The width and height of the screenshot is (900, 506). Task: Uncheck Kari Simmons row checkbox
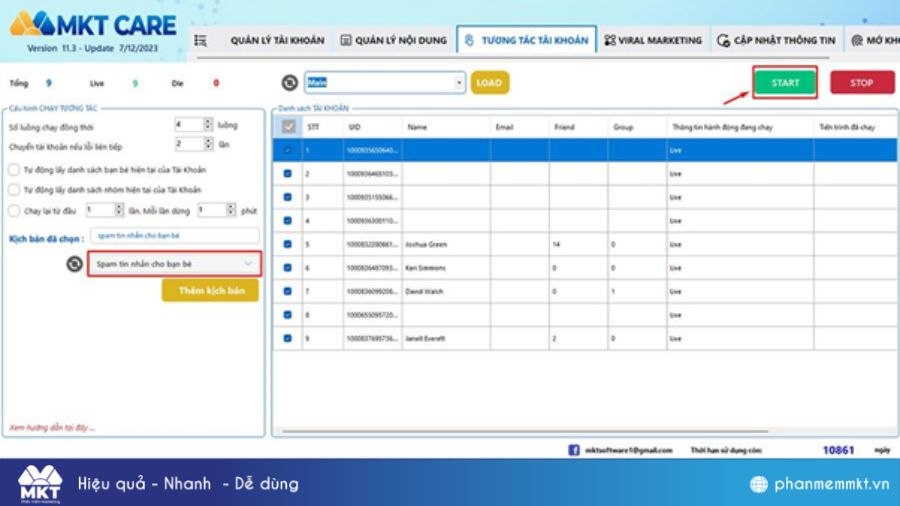coord(288,267)
